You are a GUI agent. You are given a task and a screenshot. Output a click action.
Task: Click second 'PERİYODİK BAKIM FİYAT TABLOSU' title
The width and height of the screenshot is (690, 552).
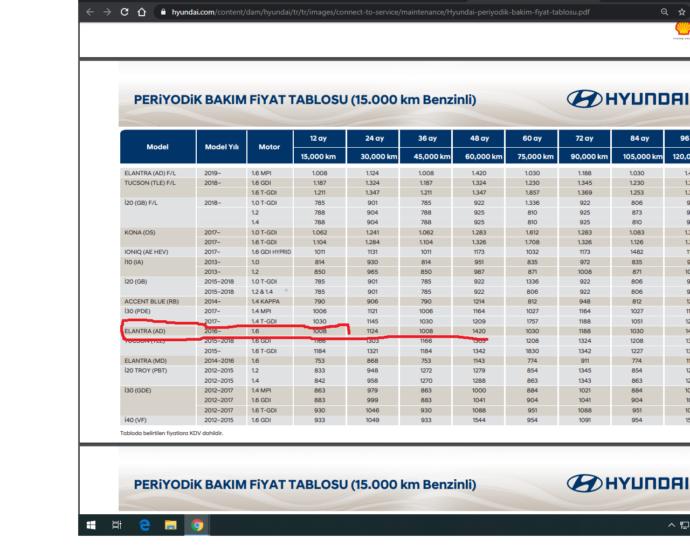(305, 484)
